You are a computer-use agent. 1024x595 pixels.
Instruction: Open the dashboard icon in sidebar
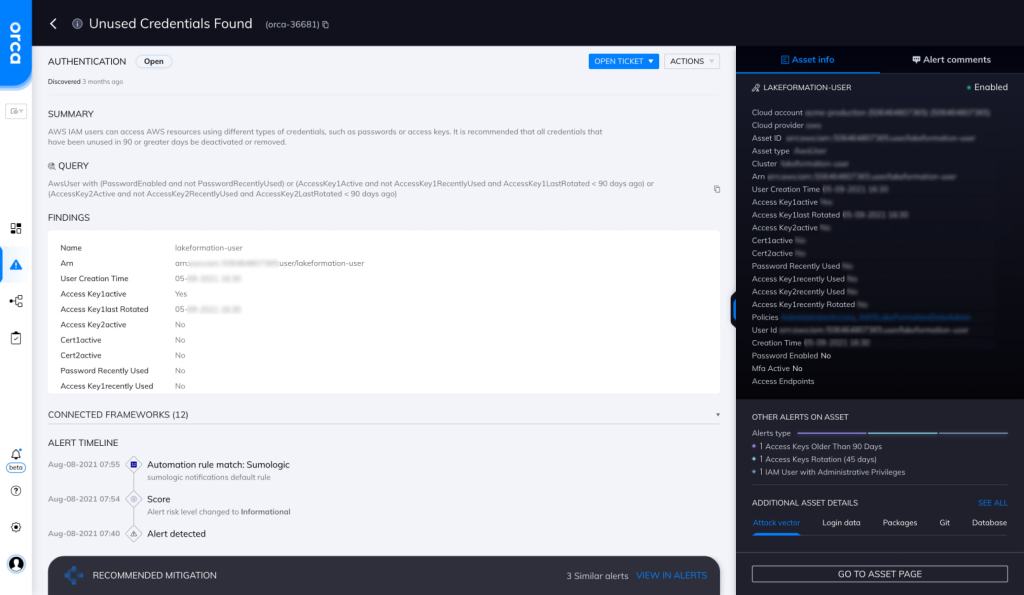[x=16, y=228]
